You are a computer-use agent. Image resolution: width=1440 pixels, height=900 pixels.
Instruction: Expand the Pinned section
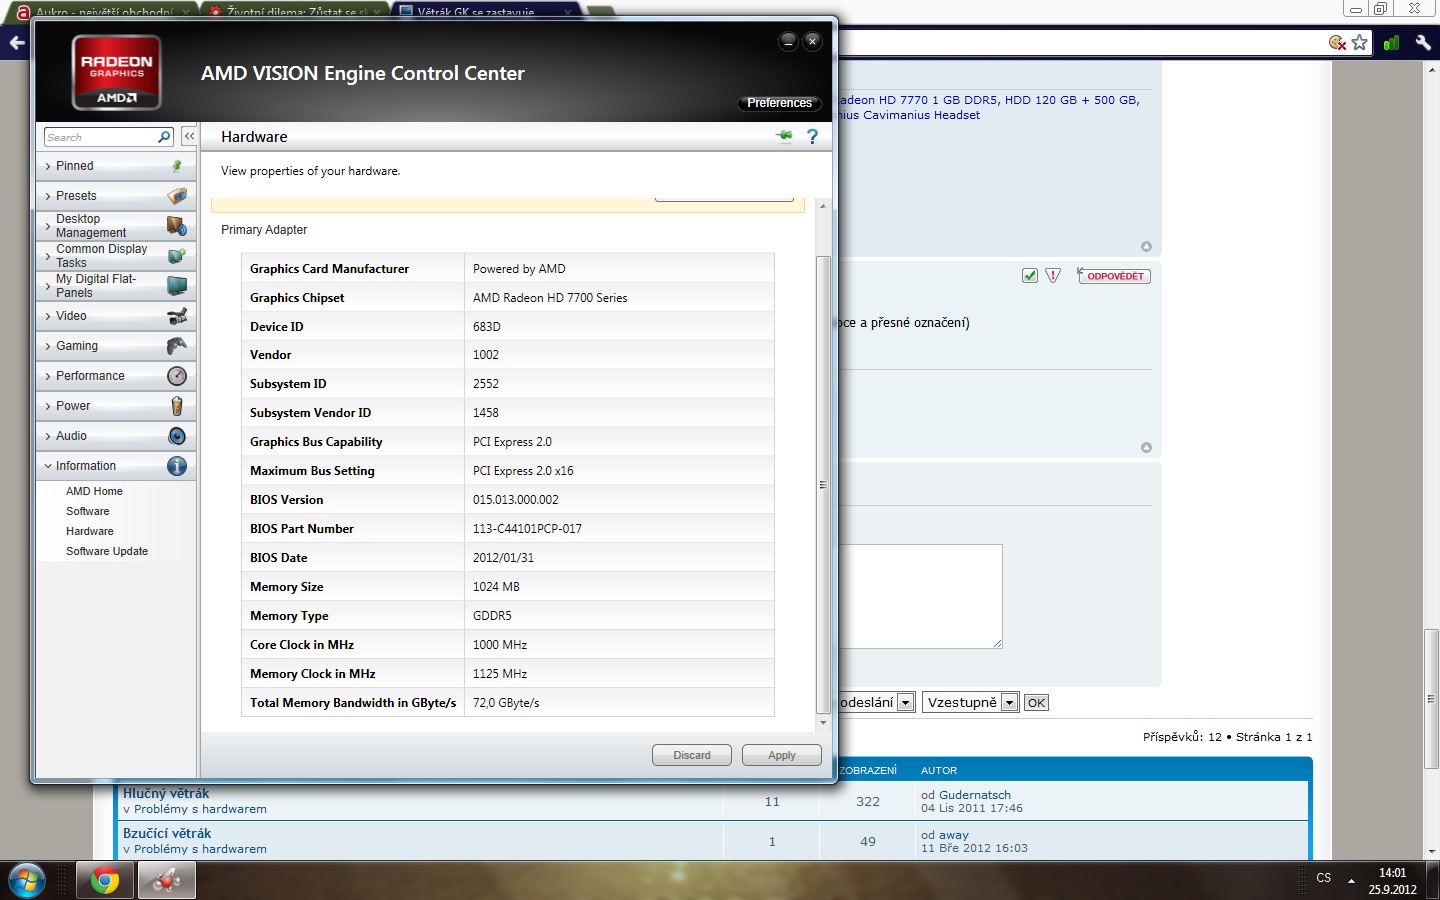click(x=116, y=166)
